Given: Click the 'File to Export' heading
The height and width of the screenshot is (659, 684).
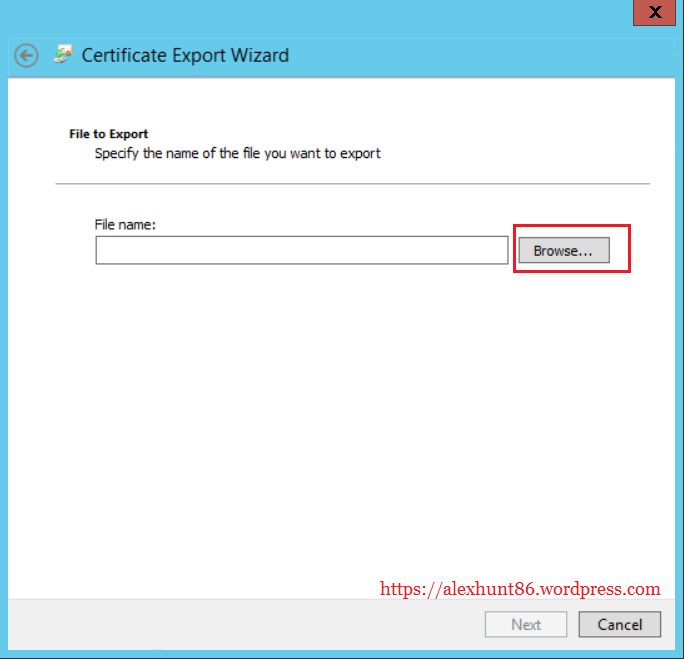Looking at the screenshot, I should tap(109, 134).
